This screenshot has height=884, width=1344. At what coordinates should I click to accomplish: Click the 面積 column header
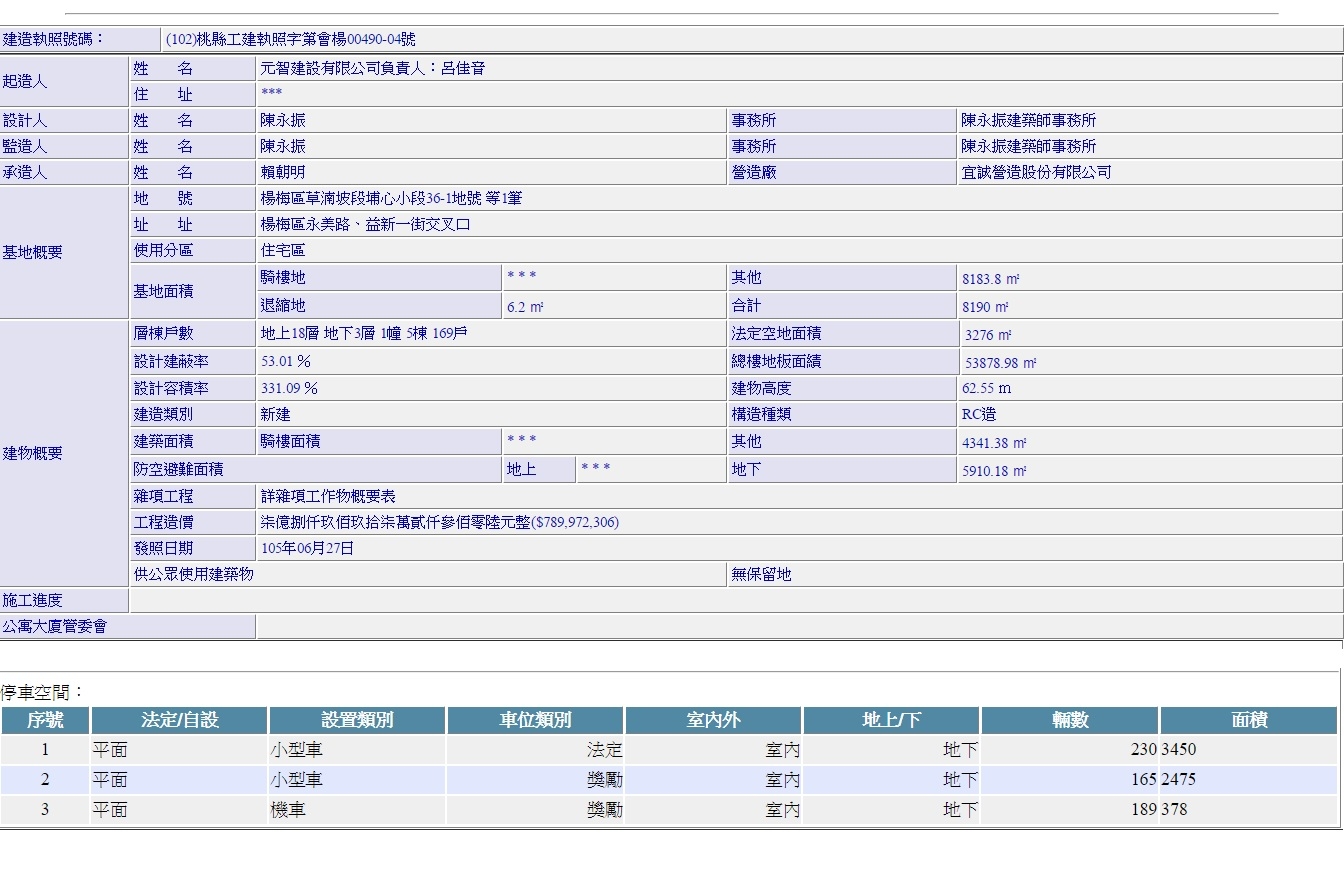[1249, 720]
